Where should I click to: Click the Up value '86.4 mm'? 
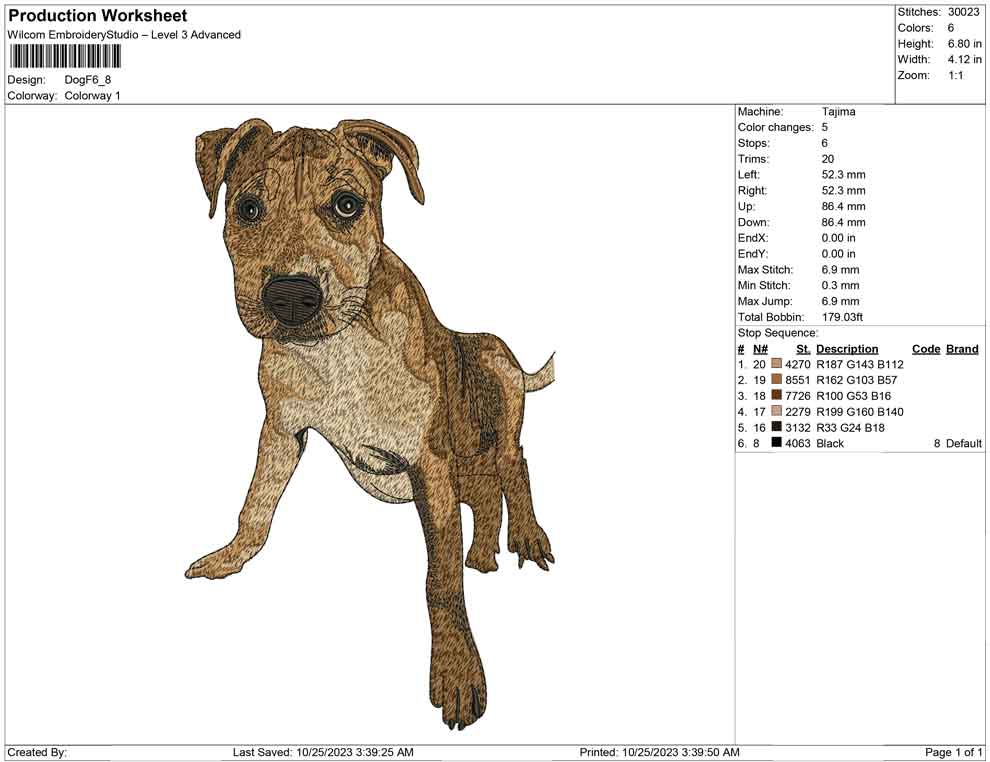[x=844, y=206]
